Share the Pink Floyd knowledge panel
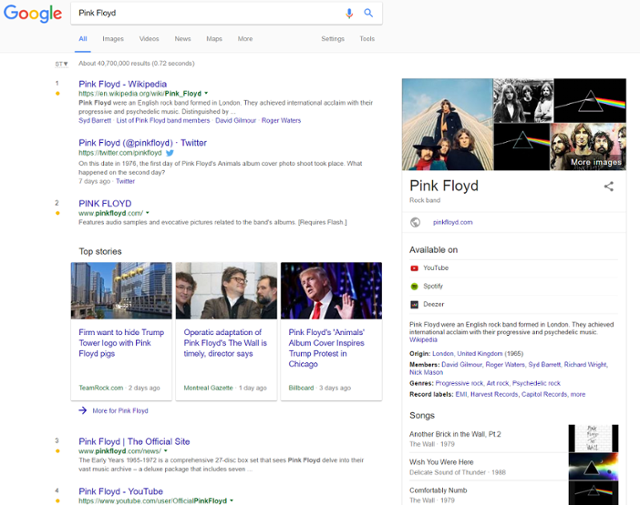 pyautogui.click(x=609, y=186)
